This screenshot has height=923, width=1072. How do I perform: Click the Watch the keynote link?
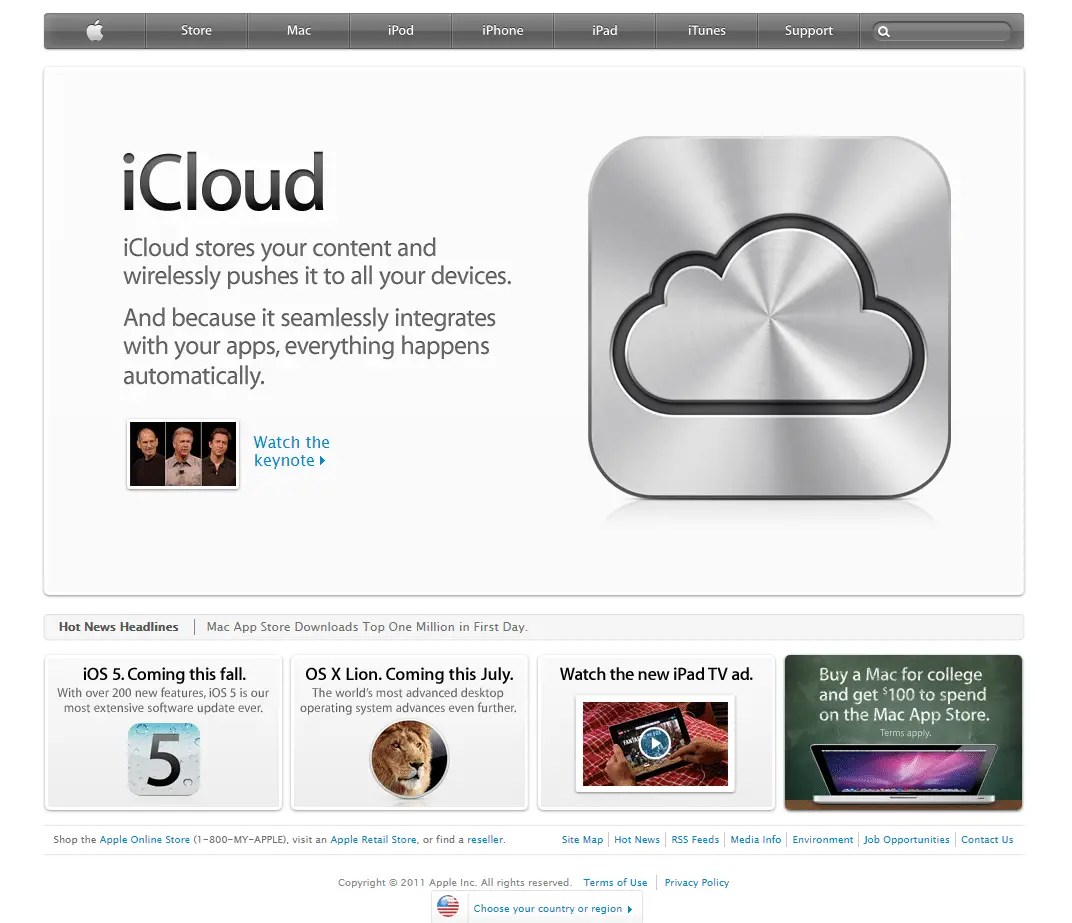[290, 451]
